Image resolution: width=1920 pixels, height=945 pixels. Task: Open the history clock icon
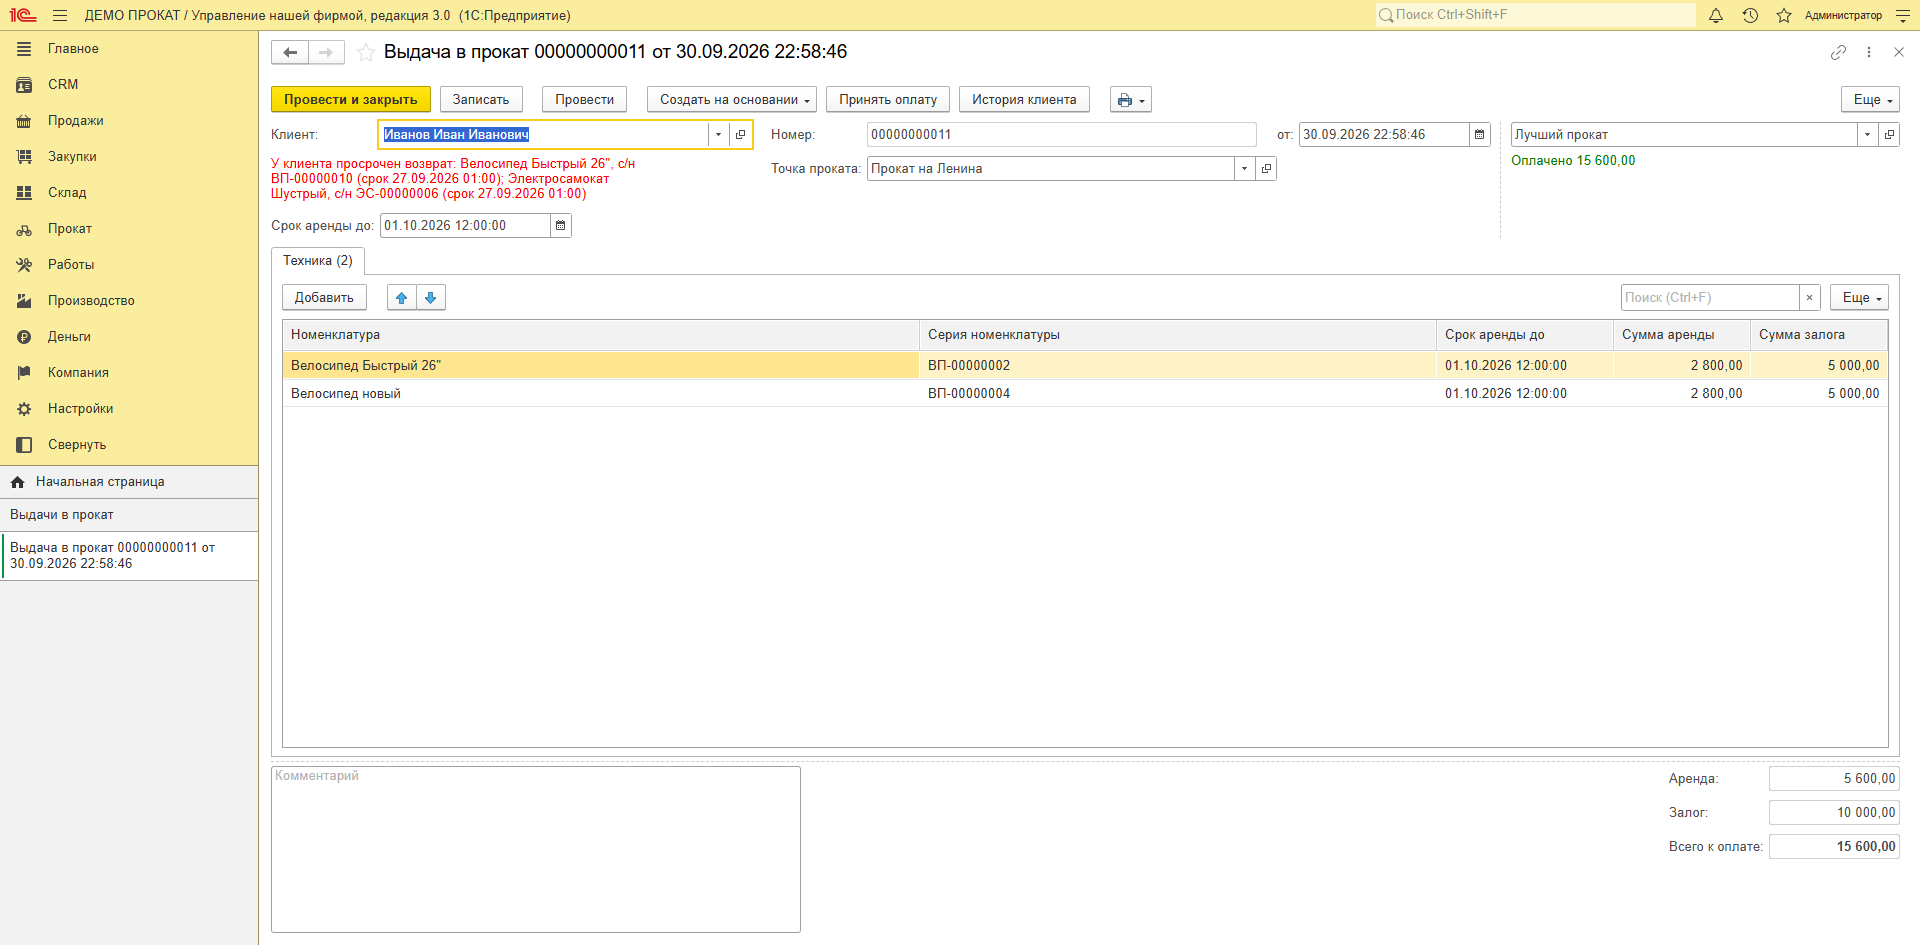[1750, 15]
